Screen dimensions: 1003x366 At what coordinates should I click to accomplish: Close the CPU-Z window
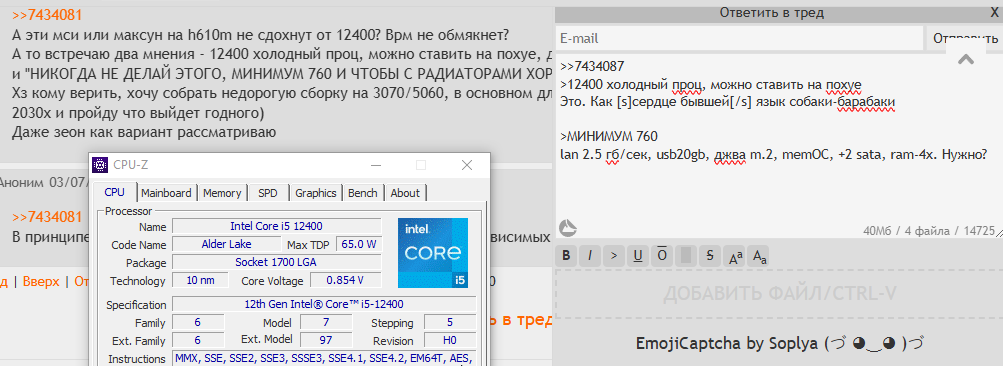[466, 165]
